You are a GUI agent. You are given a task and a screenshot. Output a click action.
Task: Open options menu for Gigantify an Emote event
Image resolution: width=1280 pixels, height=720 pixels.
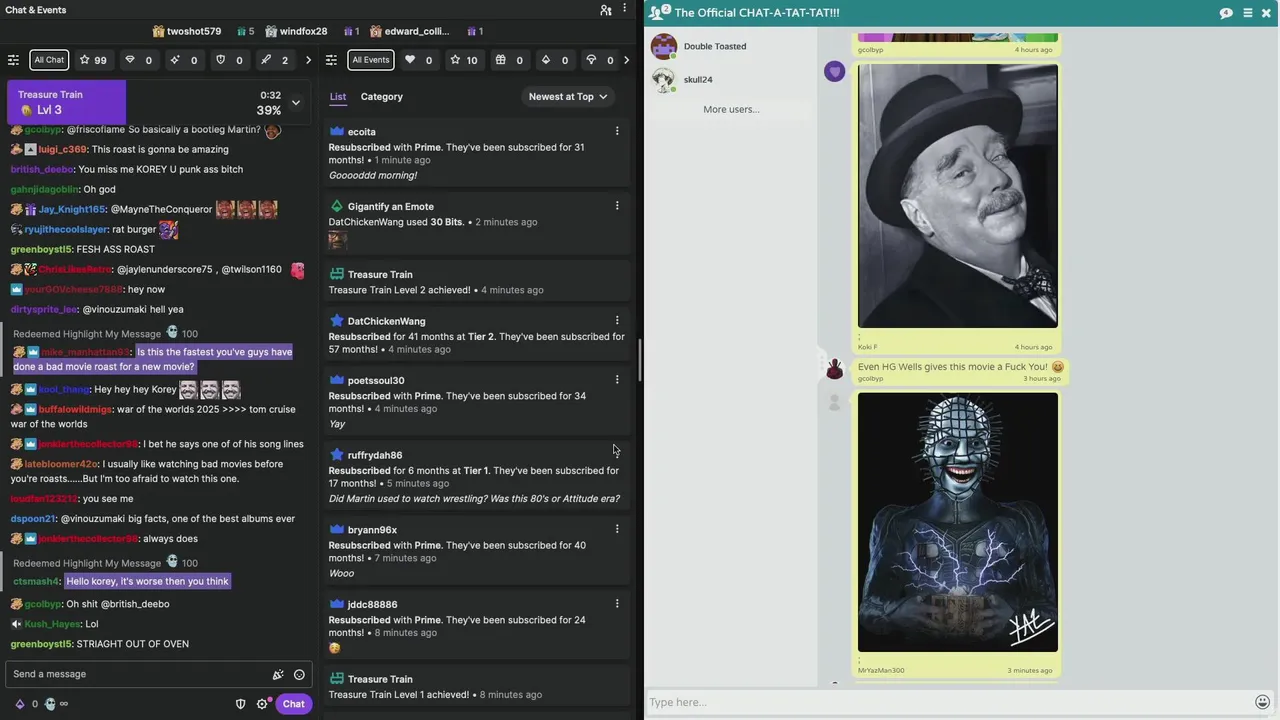coord(617,206)
